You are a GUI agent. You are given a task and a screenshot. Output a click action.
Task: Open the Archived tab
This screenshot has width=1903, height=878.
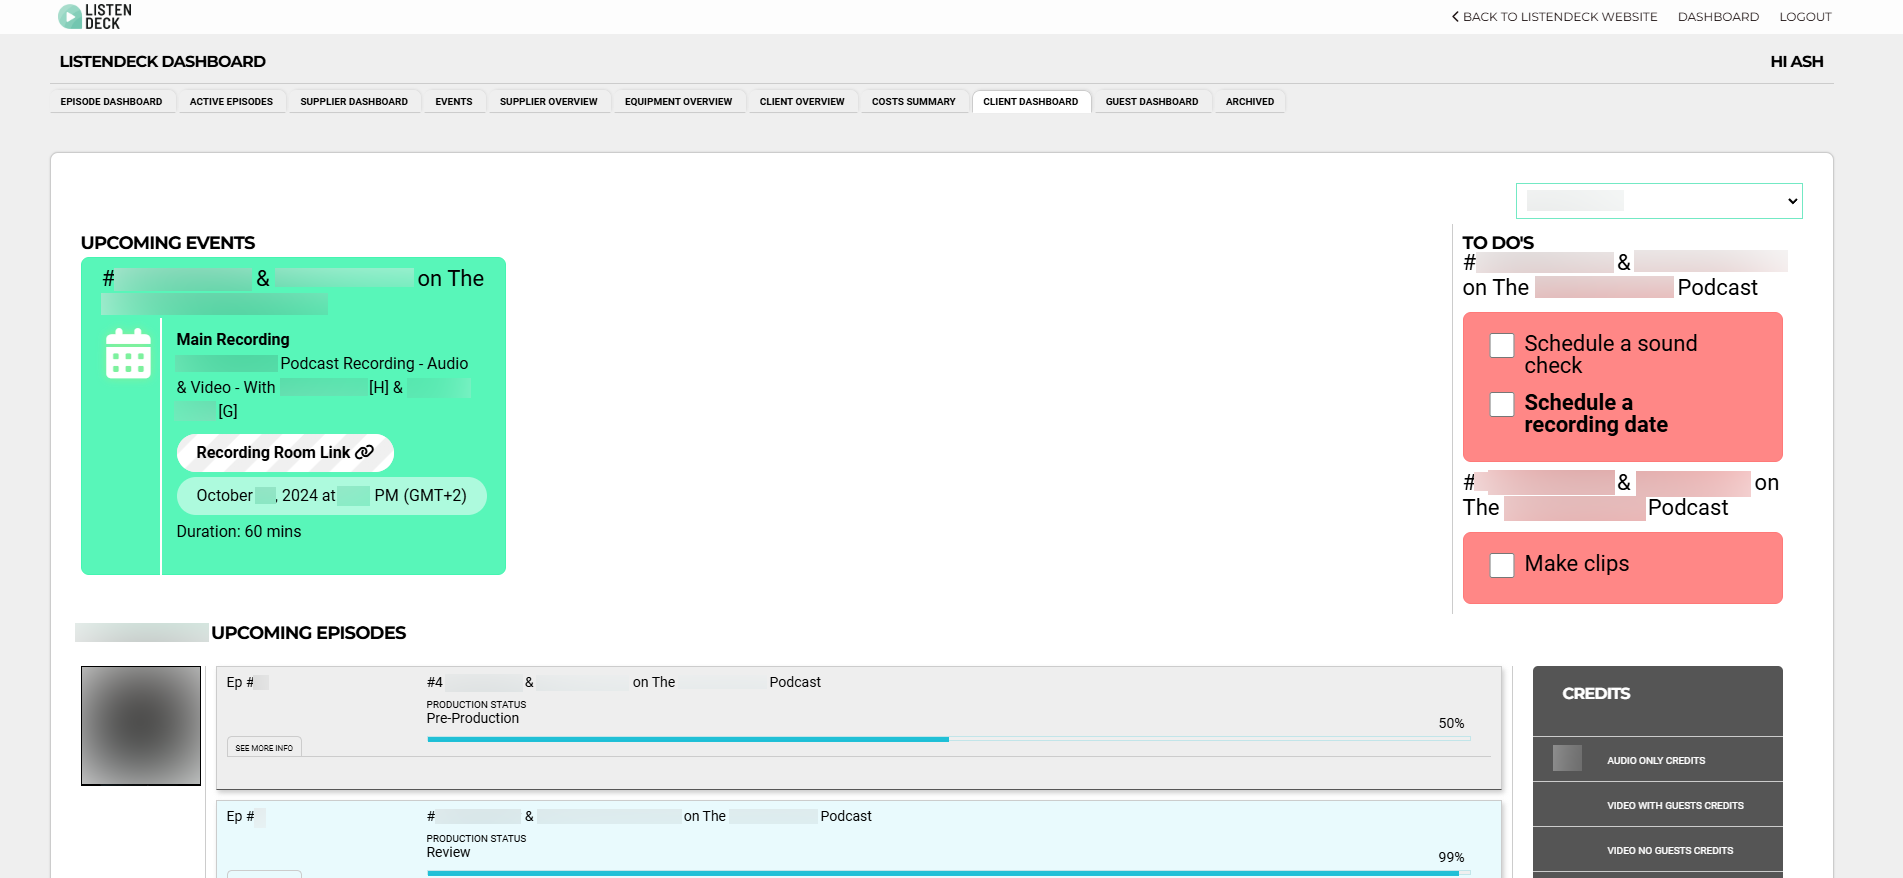[x=1249, y=102]
